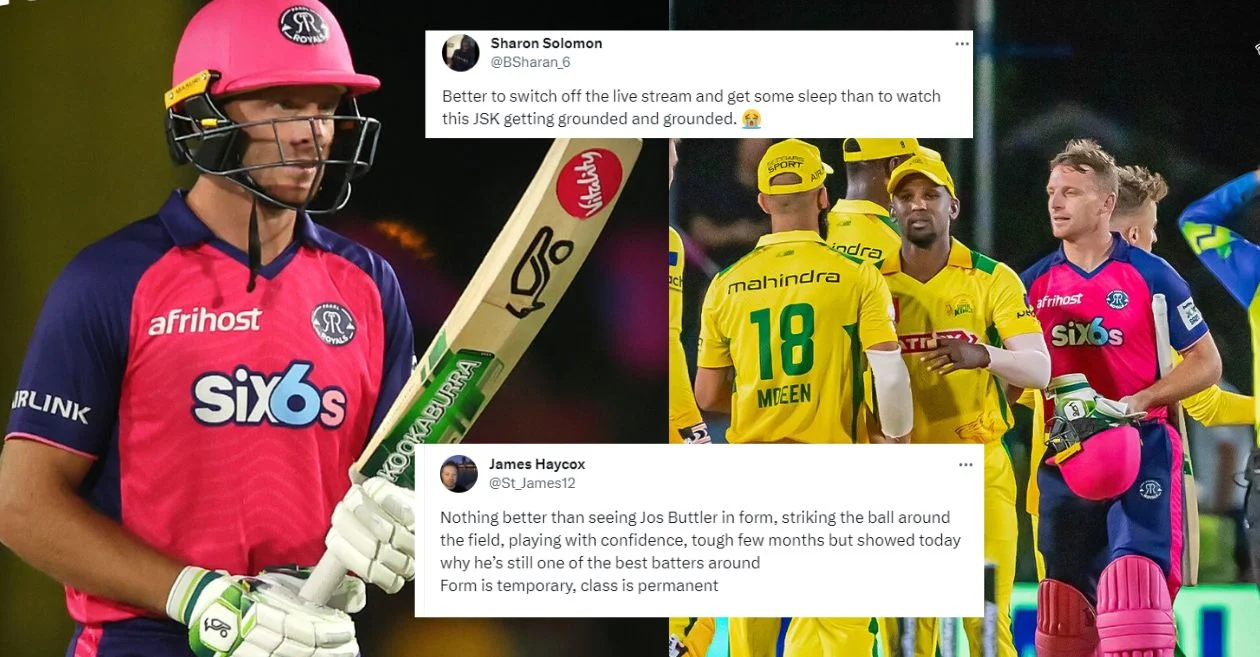Click the red Vitality logo on the bat

[x=589, y=183]
